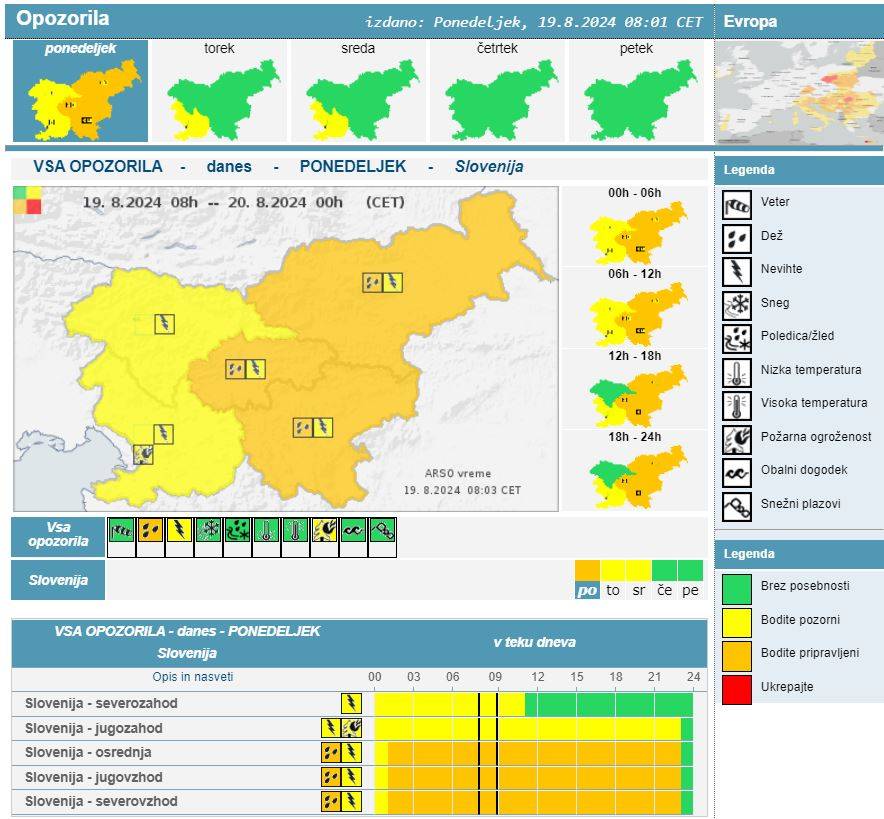
Task: Select the snow (Sneg) warning filter icon
Action: coord(208,530)
